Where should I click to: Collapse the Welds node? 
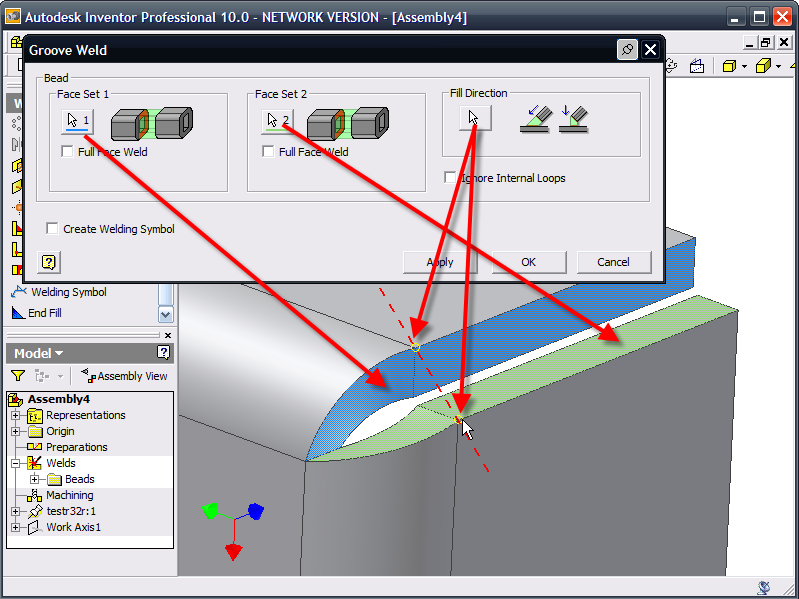(x=16, y=464)
